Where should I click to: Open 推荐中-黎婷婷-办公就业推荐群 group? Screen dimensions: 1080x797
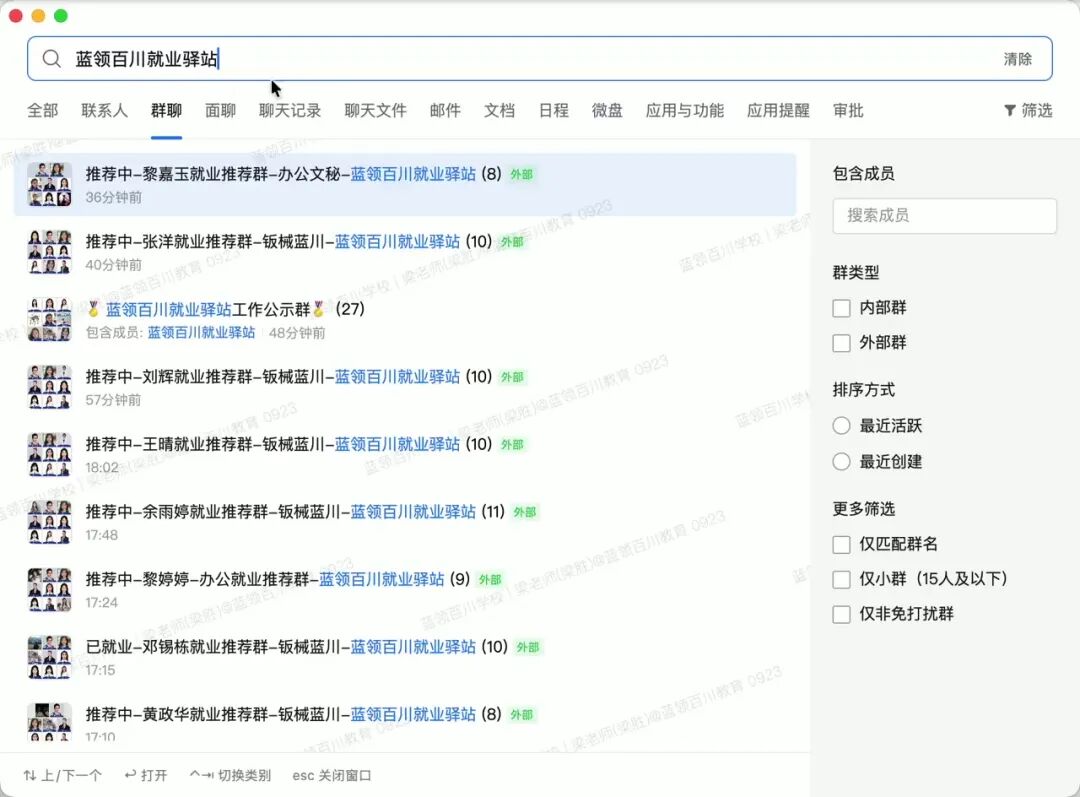405,590
